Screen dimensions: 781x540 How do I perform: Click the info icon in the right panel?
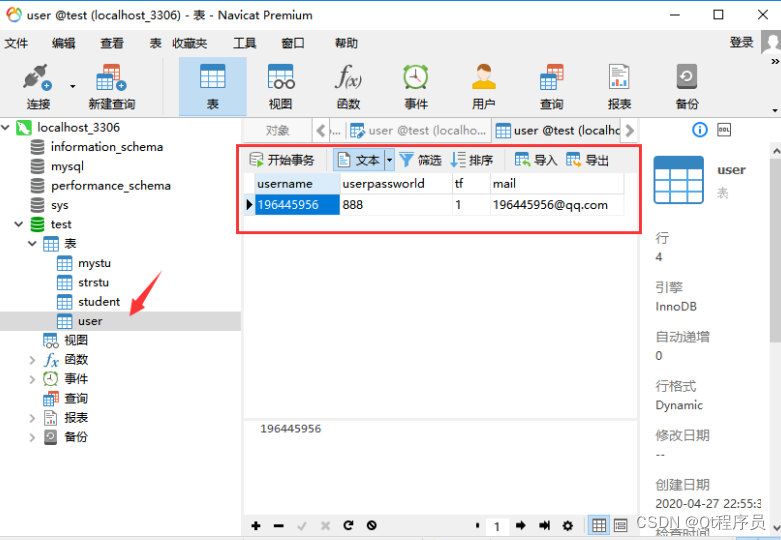click(x=699, y=130)
